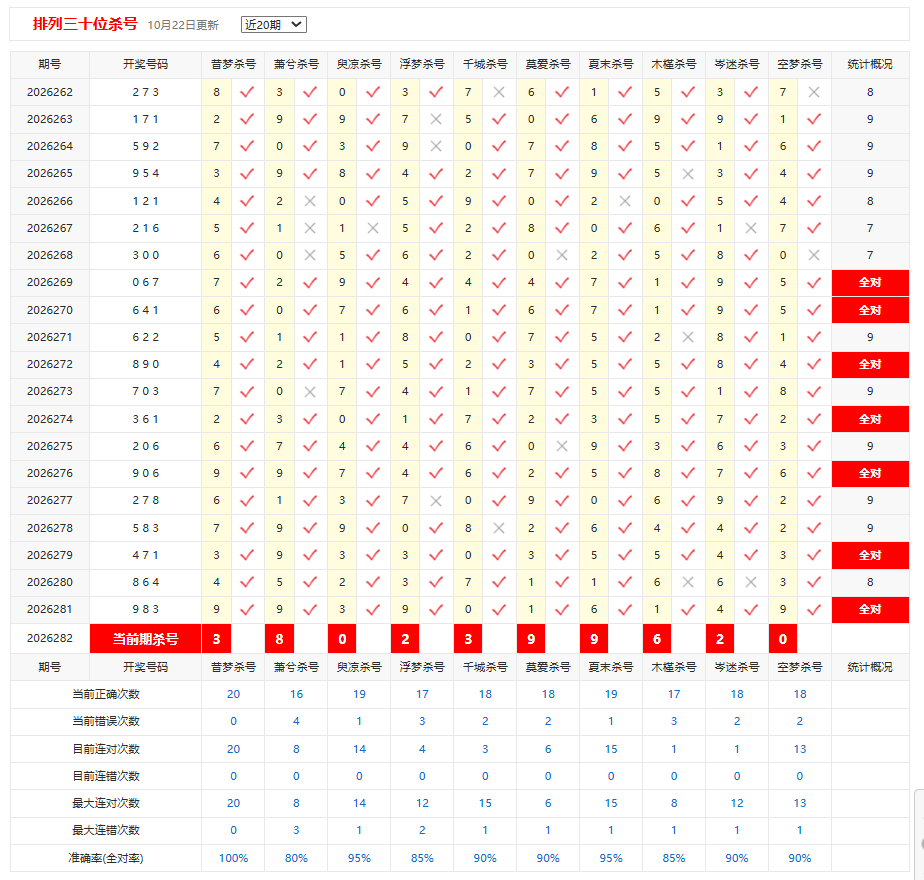Click the 期号 header in the top header row
Screen dimensions: 924x880
50,64
